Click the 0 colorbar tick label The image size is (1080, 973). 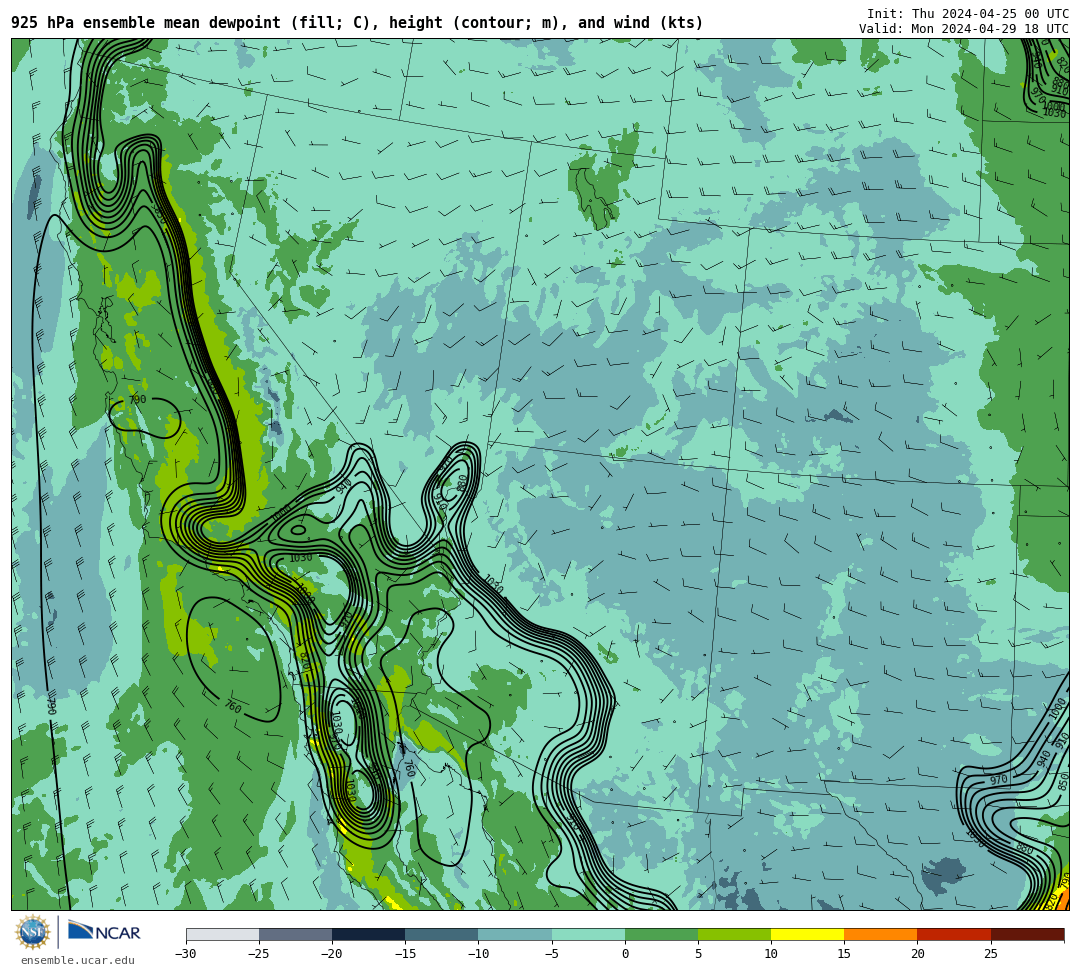click(625, 954)
